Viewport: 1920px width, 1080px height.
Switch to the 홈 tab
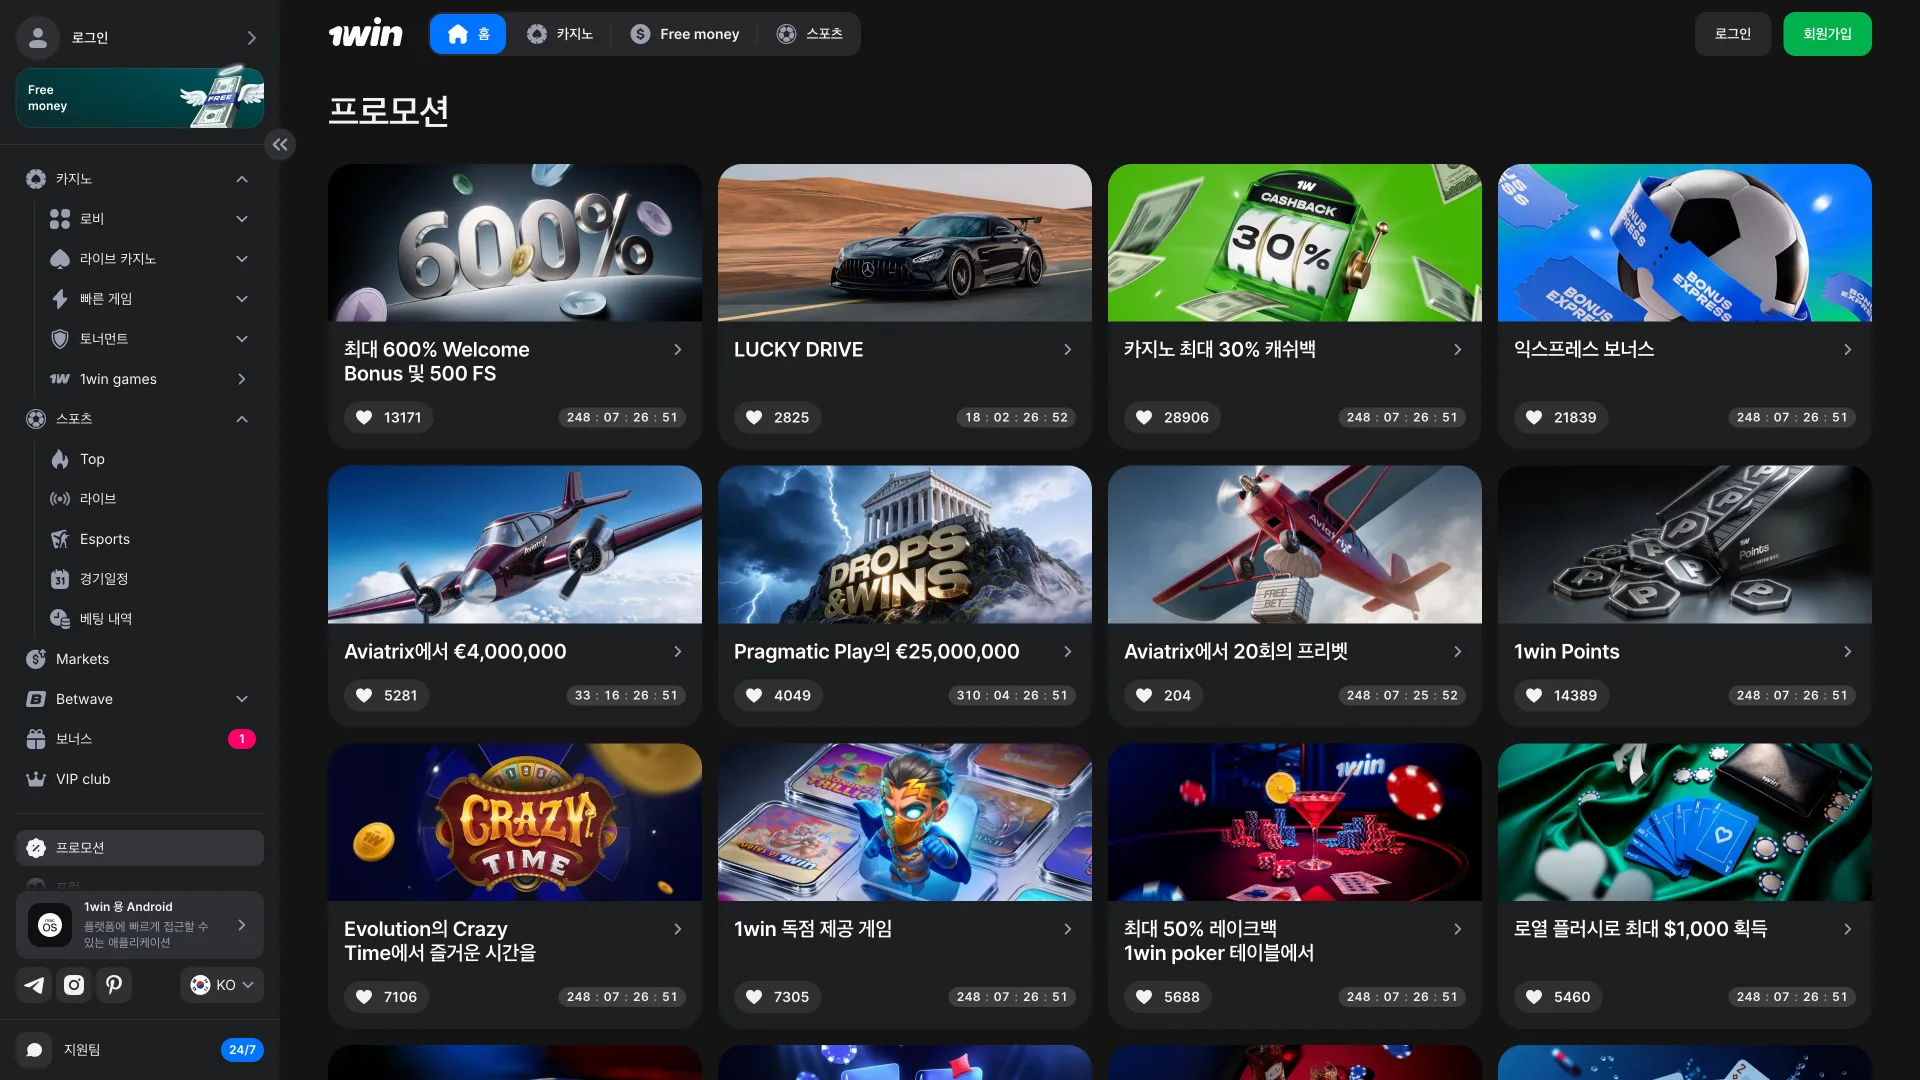tap(468, 34)
